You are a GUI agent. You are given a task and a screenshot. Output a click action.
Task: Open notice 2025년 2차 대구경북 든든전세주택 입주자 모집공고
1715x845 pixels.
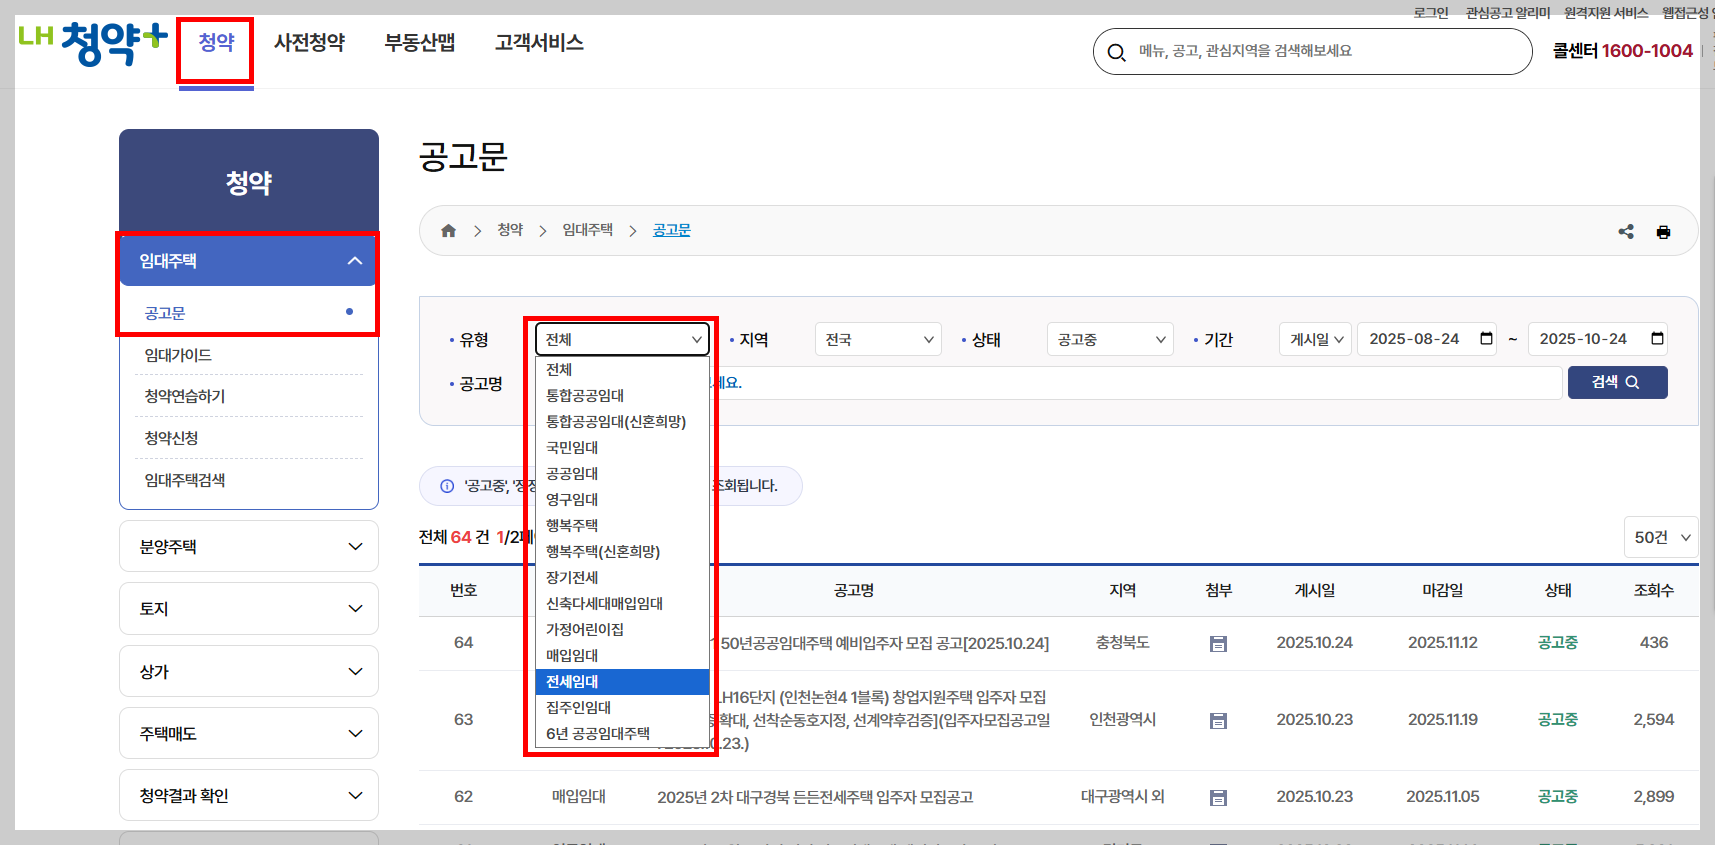[x=815, y=798]
